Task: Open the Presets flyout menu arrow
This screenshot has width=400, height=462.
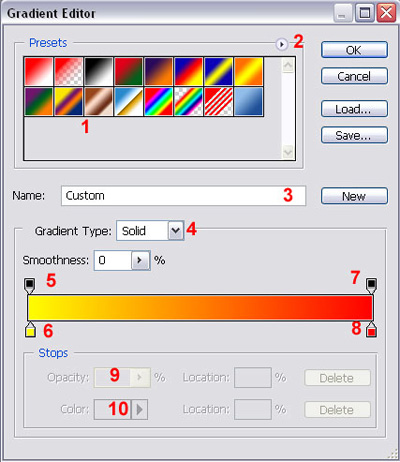Action: pos(282,44)
